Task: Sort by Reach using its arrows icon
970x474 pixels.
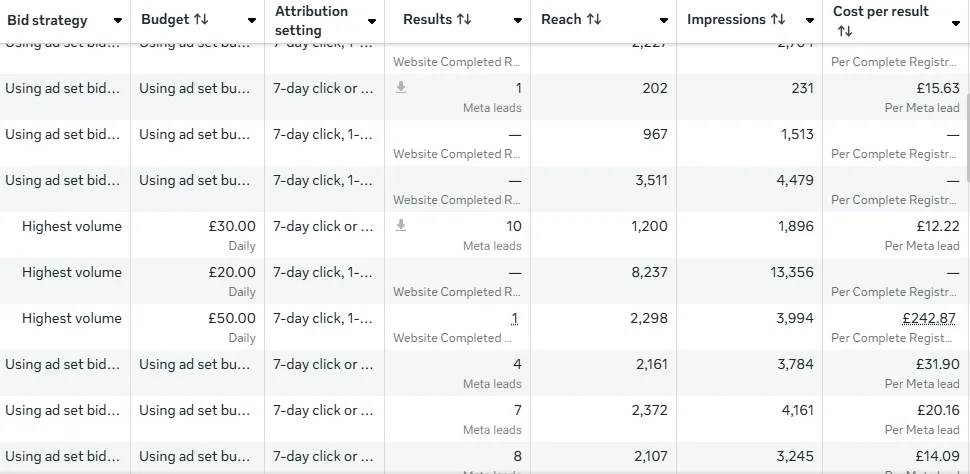Action: [x=594, y=20]
